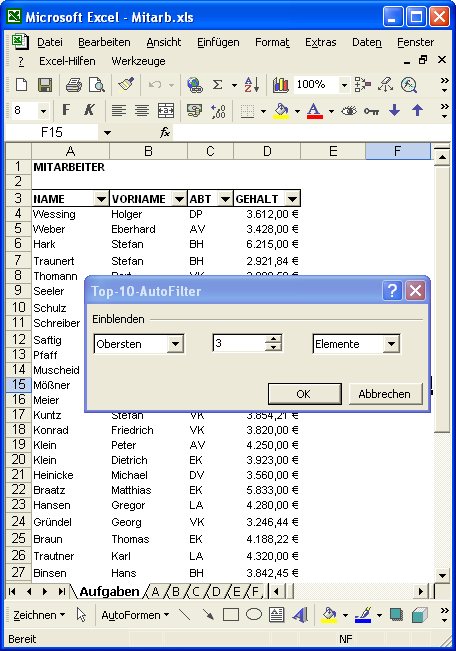Click the number field showing 3
Image resolution: width=456 pixels, height=651 pixels.
pos(239,343)
